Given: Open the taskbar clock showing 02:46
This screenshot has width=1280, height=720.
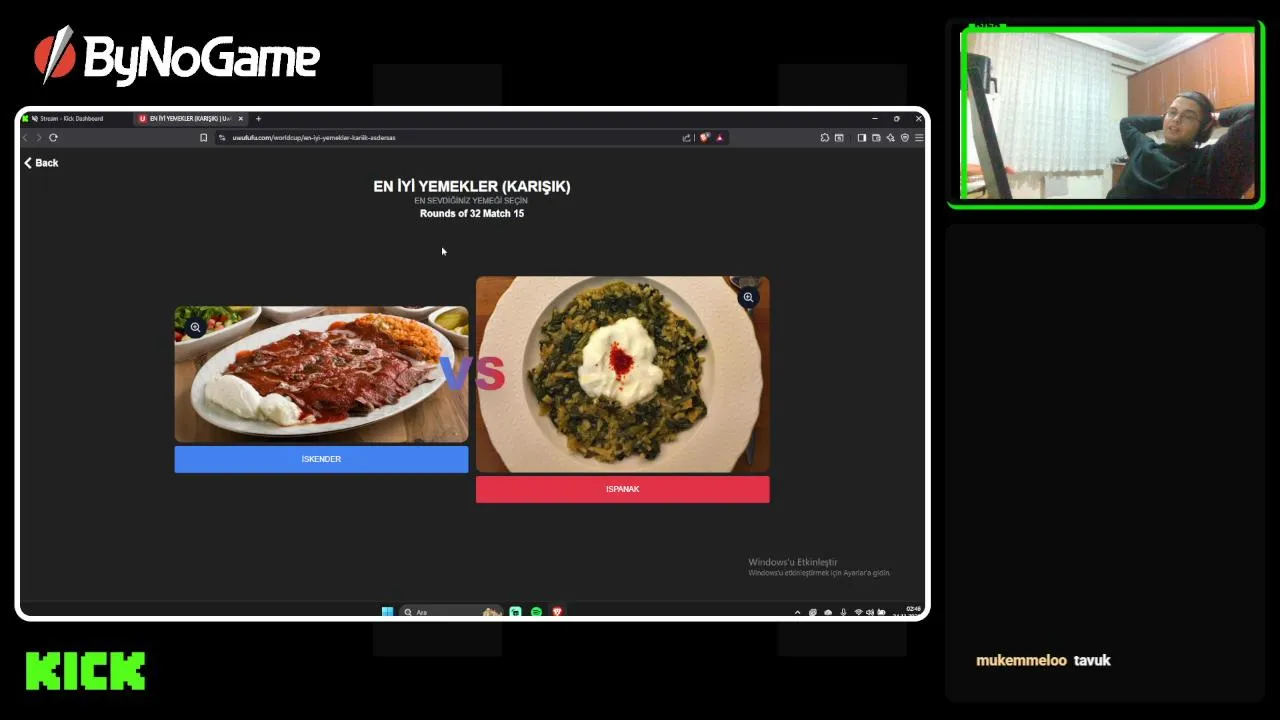Looking at the screenshot, I should pyautogui.click(x=913, y=611).
